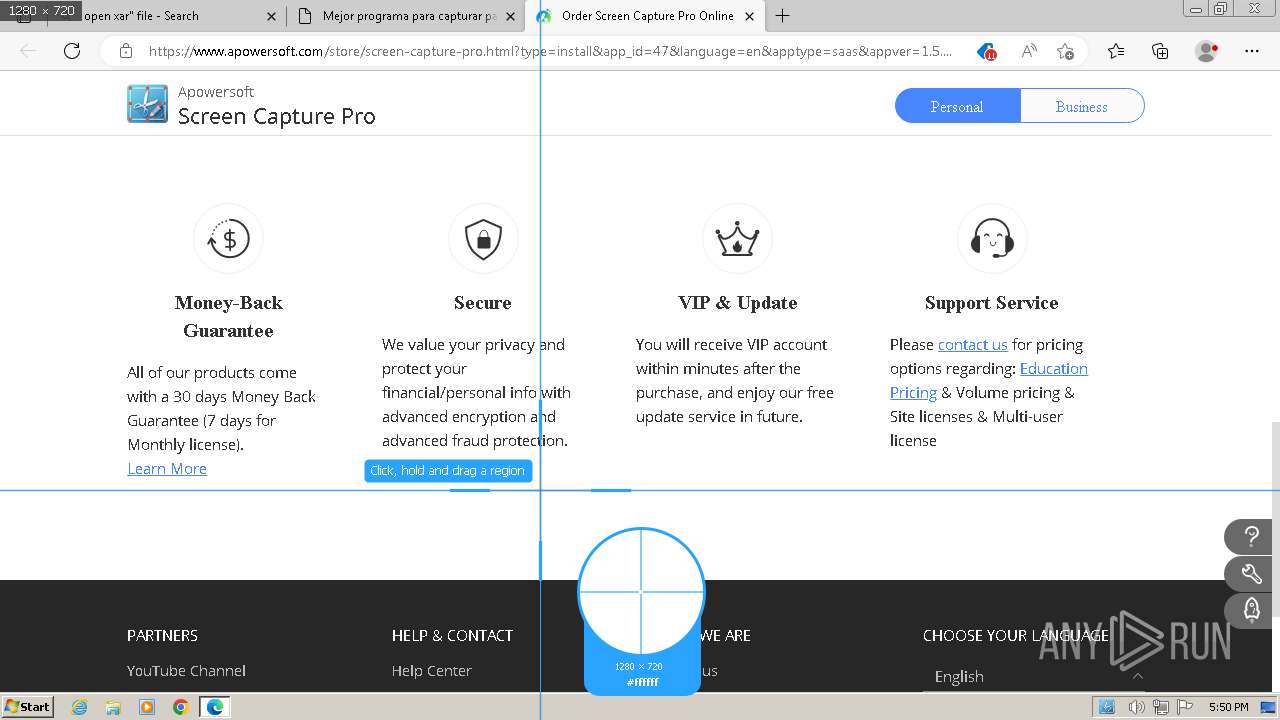Screen dimensions: 1280x720
Task: Add this page to favorites star icon
Action: (x=1066, y=51)
